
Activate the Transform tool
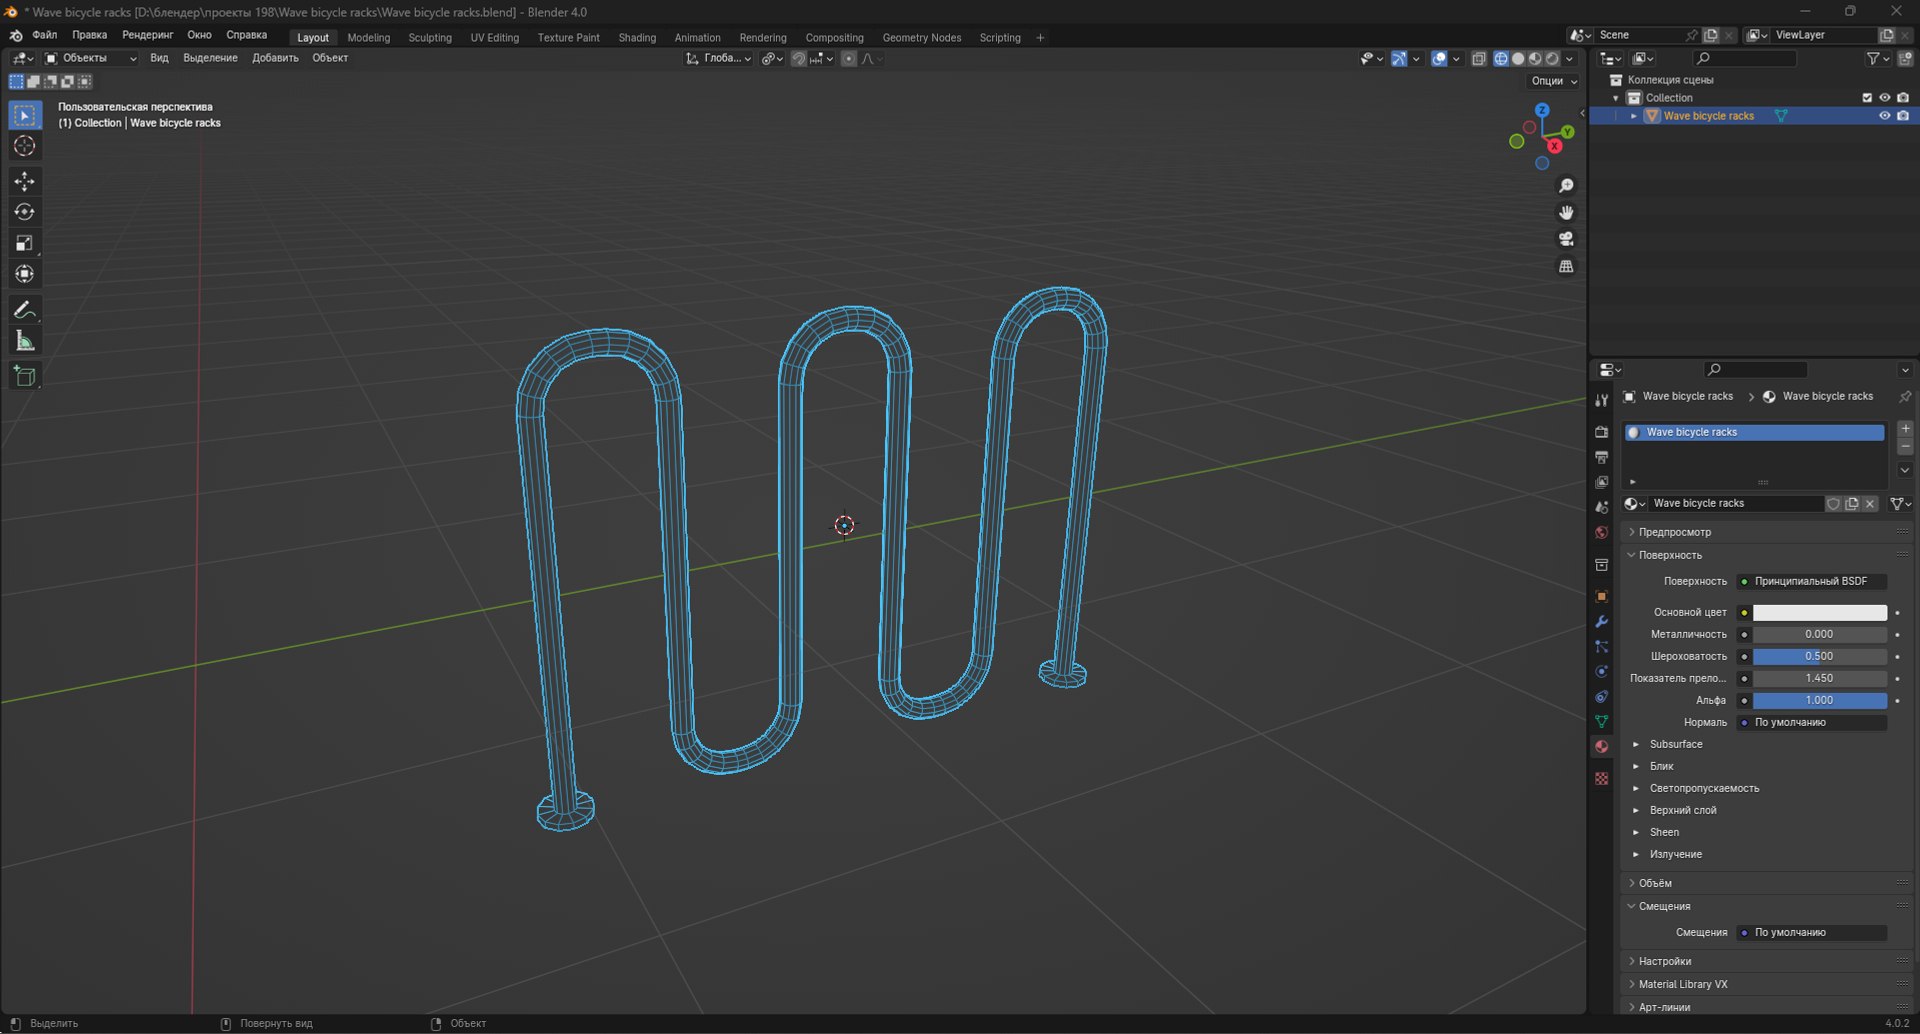pos(25,274)
